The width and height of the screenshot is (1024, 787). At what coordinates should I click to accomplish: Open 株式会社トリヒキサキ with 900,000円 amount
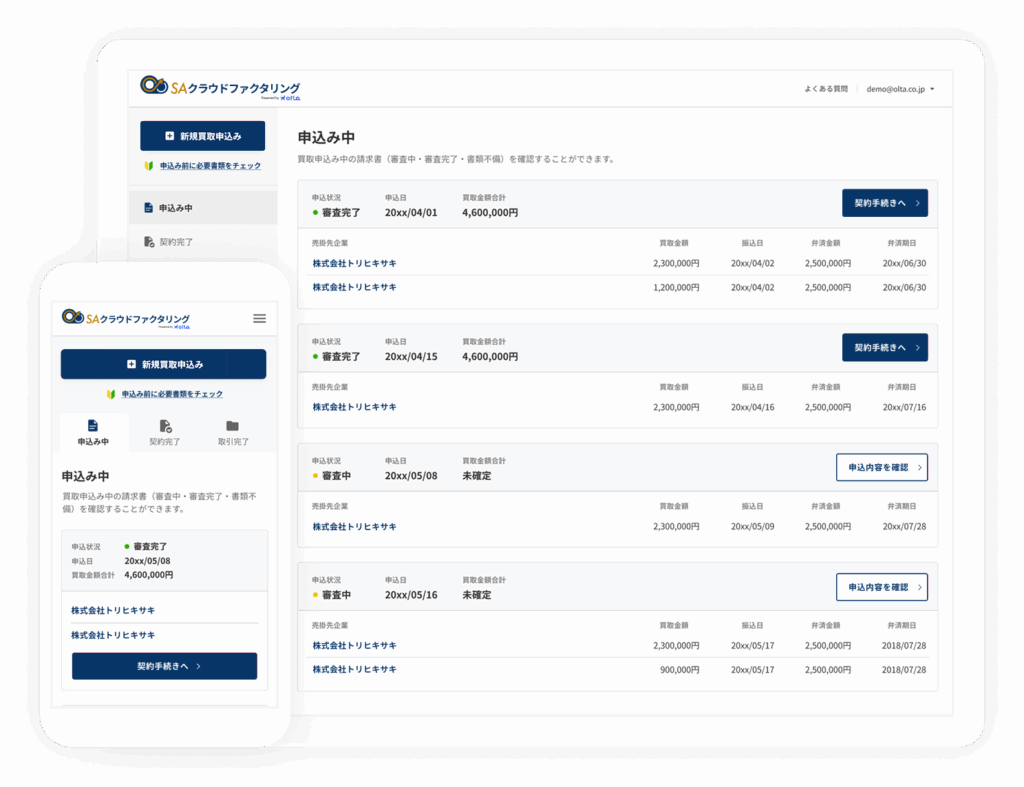pos(355,669)
